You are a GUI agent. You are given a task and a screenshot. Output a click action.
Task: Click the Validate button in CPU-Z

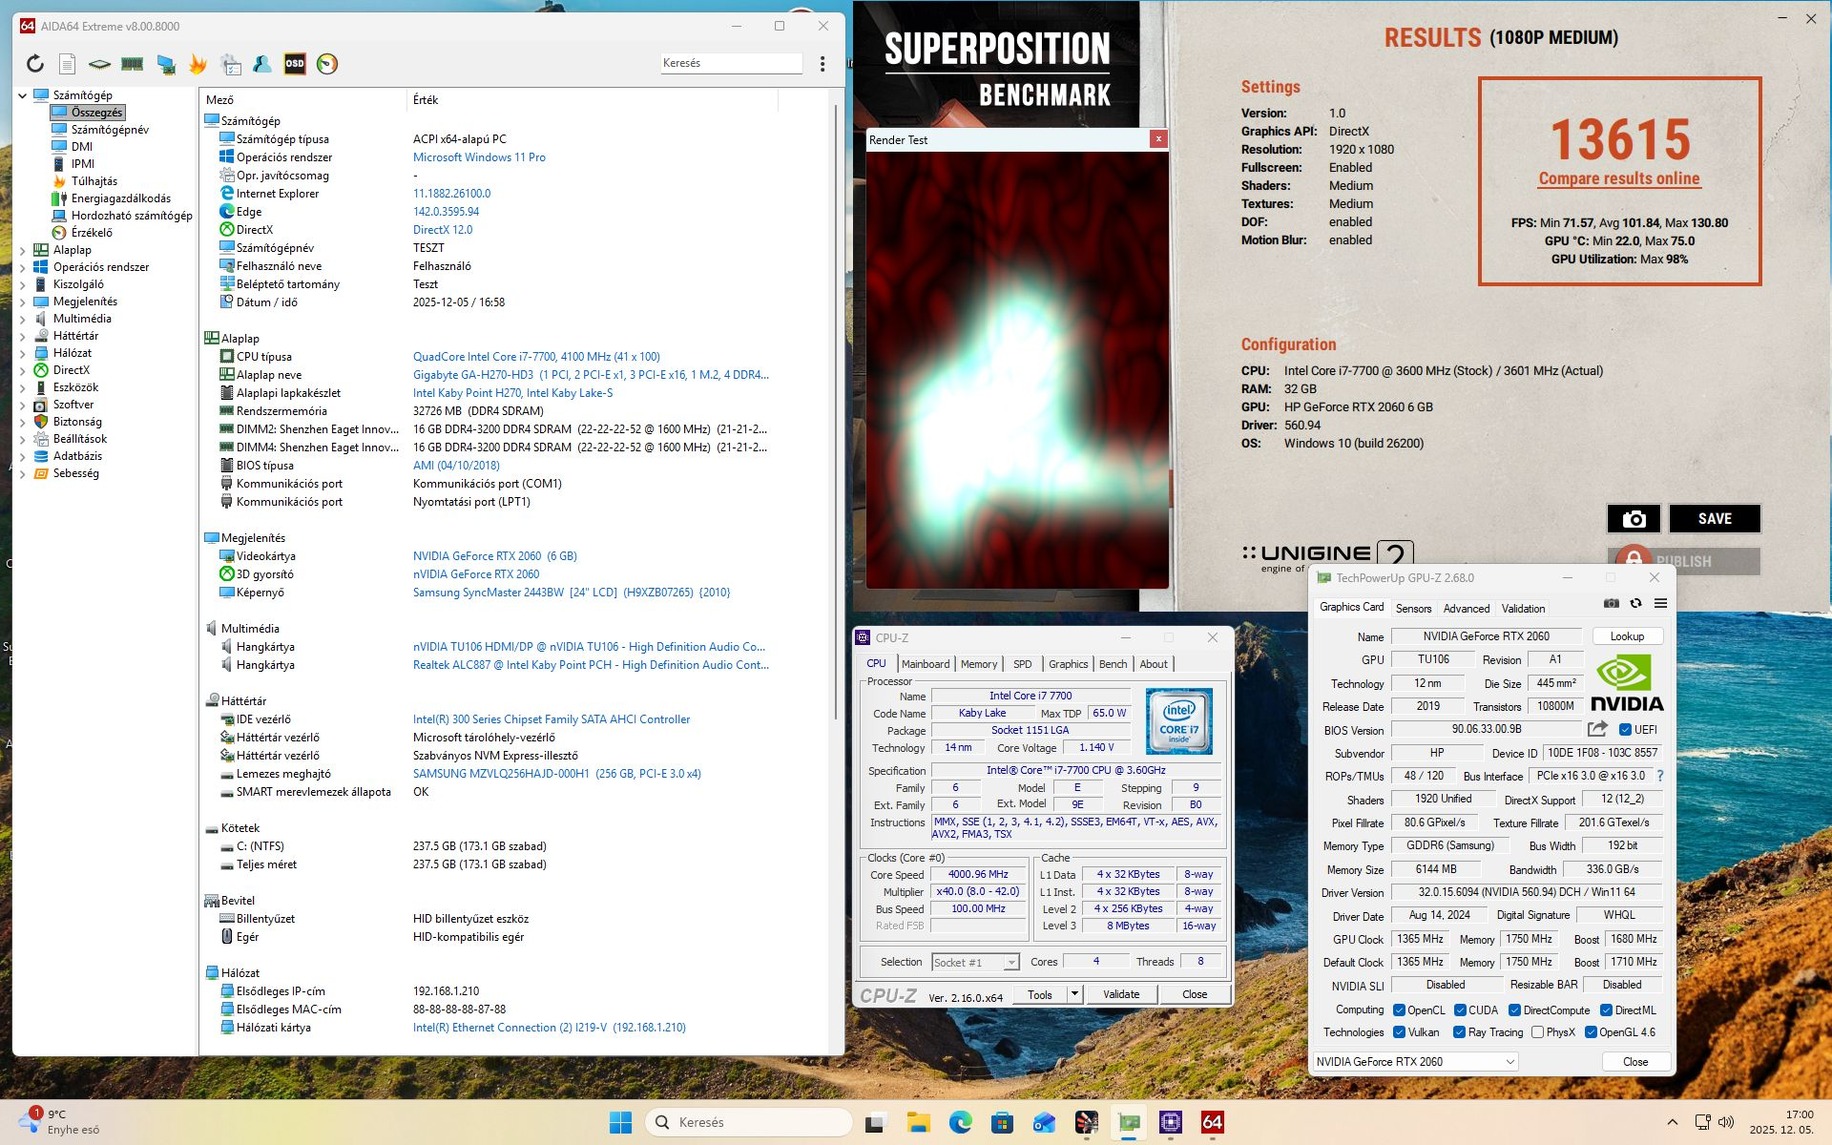(1121, 994)
